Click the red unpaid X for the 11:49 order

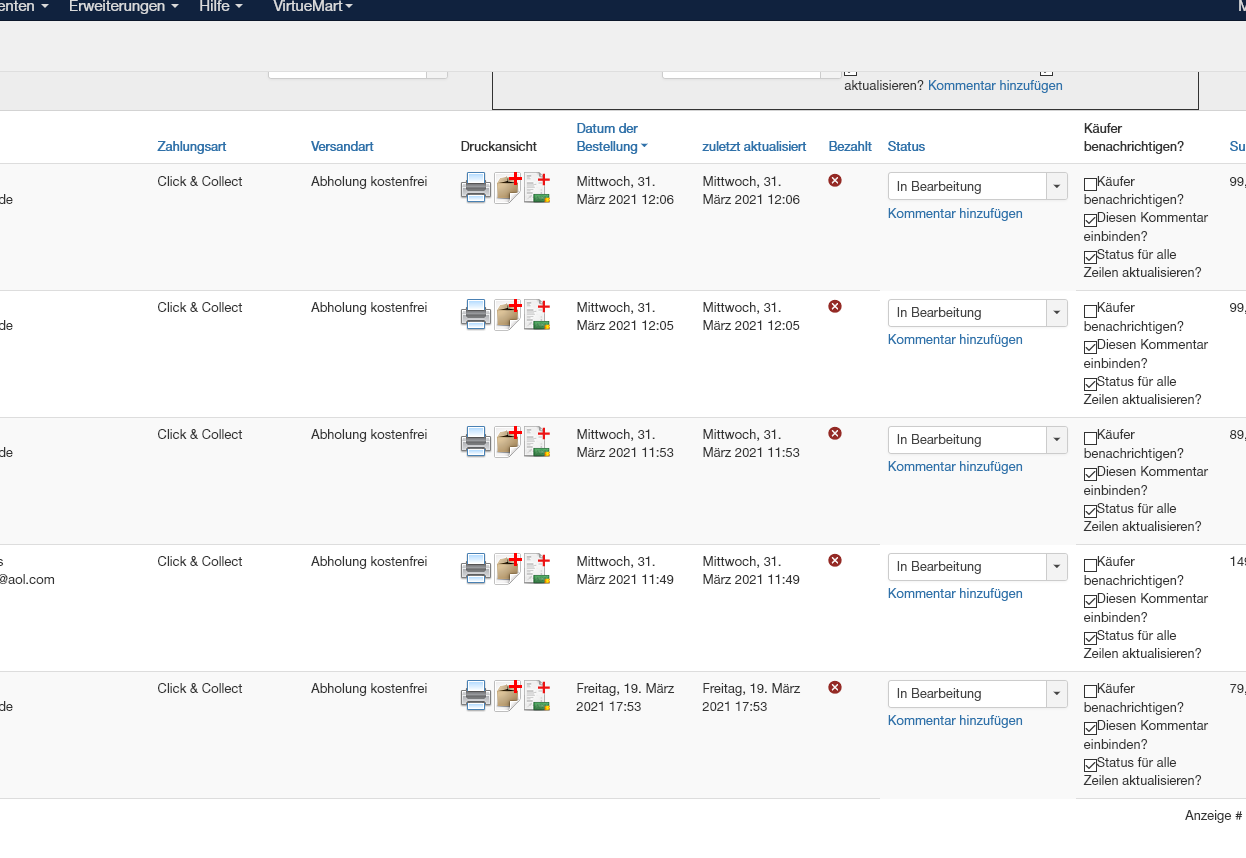point(835,561)
